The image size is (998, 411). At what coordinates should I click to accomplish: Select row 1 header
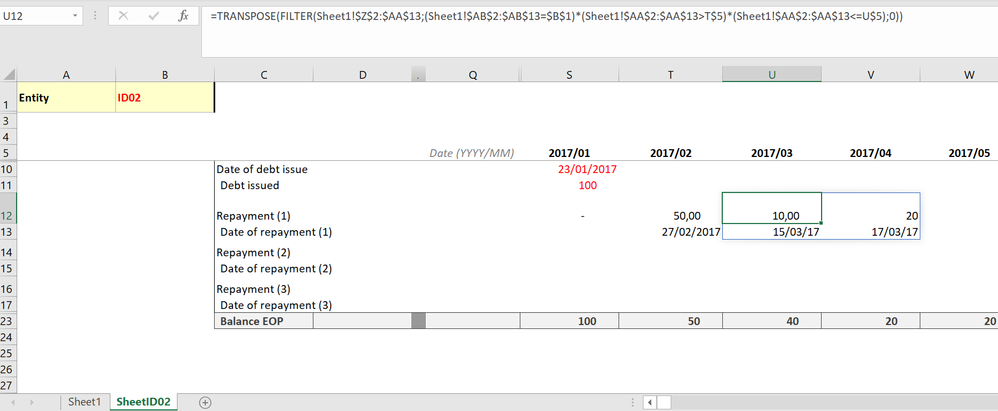(8, 99)
